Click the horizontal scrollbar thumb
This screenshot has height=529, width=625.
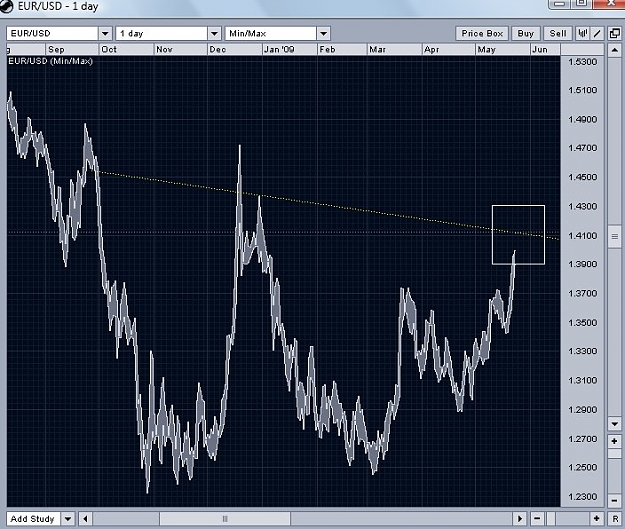(225, 519)
